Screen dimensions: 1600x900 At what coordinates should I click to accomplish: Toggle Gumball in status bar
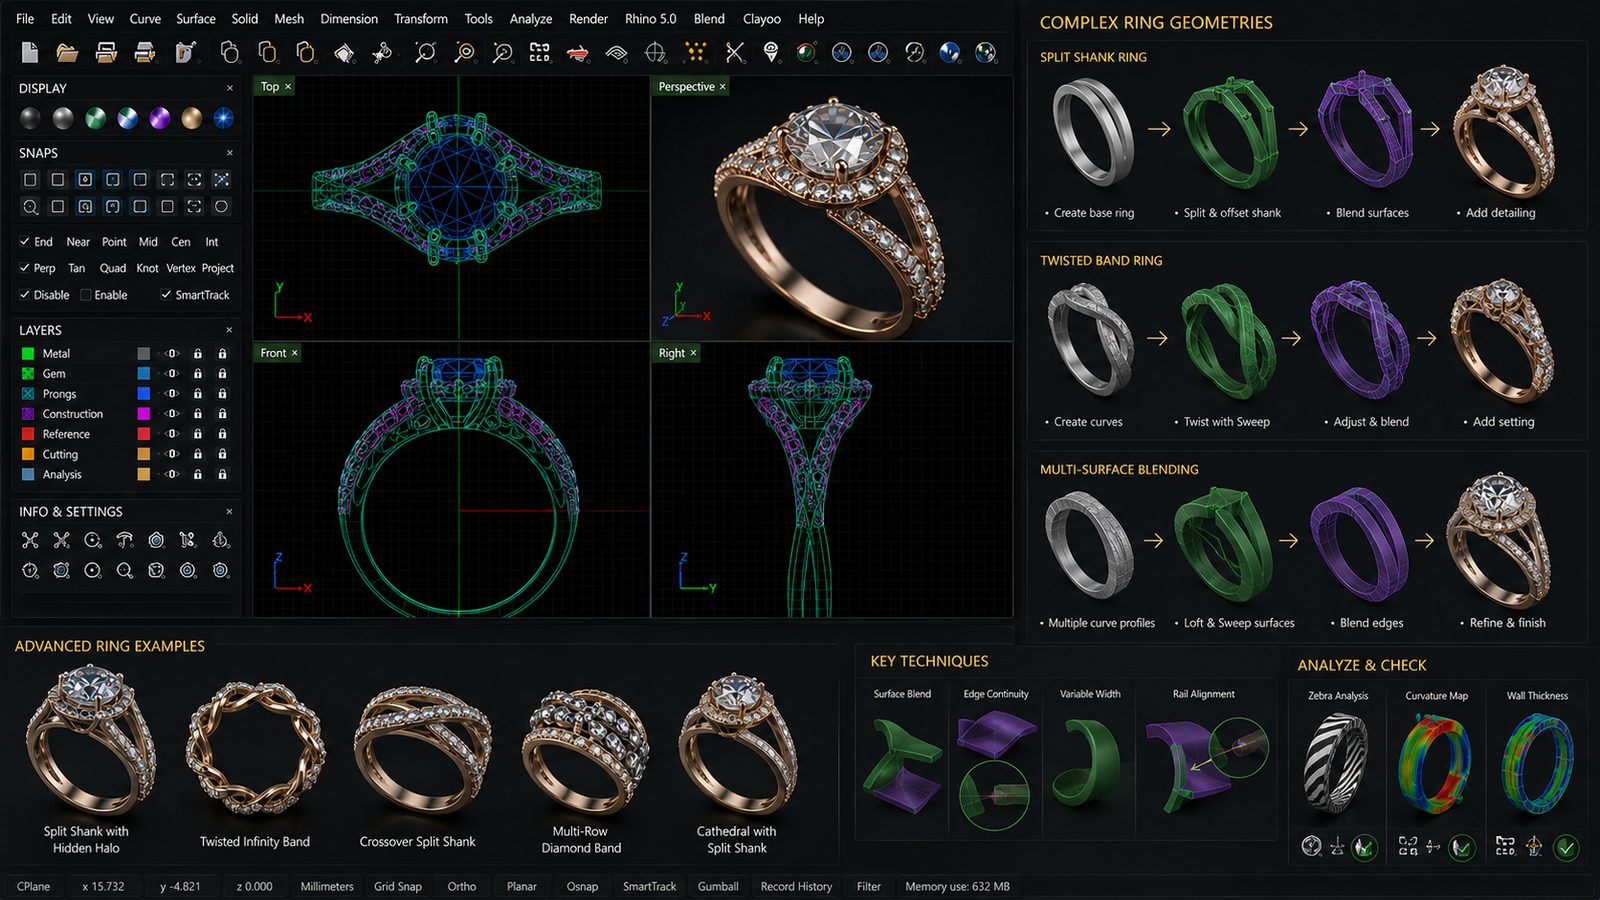(718, 886)
